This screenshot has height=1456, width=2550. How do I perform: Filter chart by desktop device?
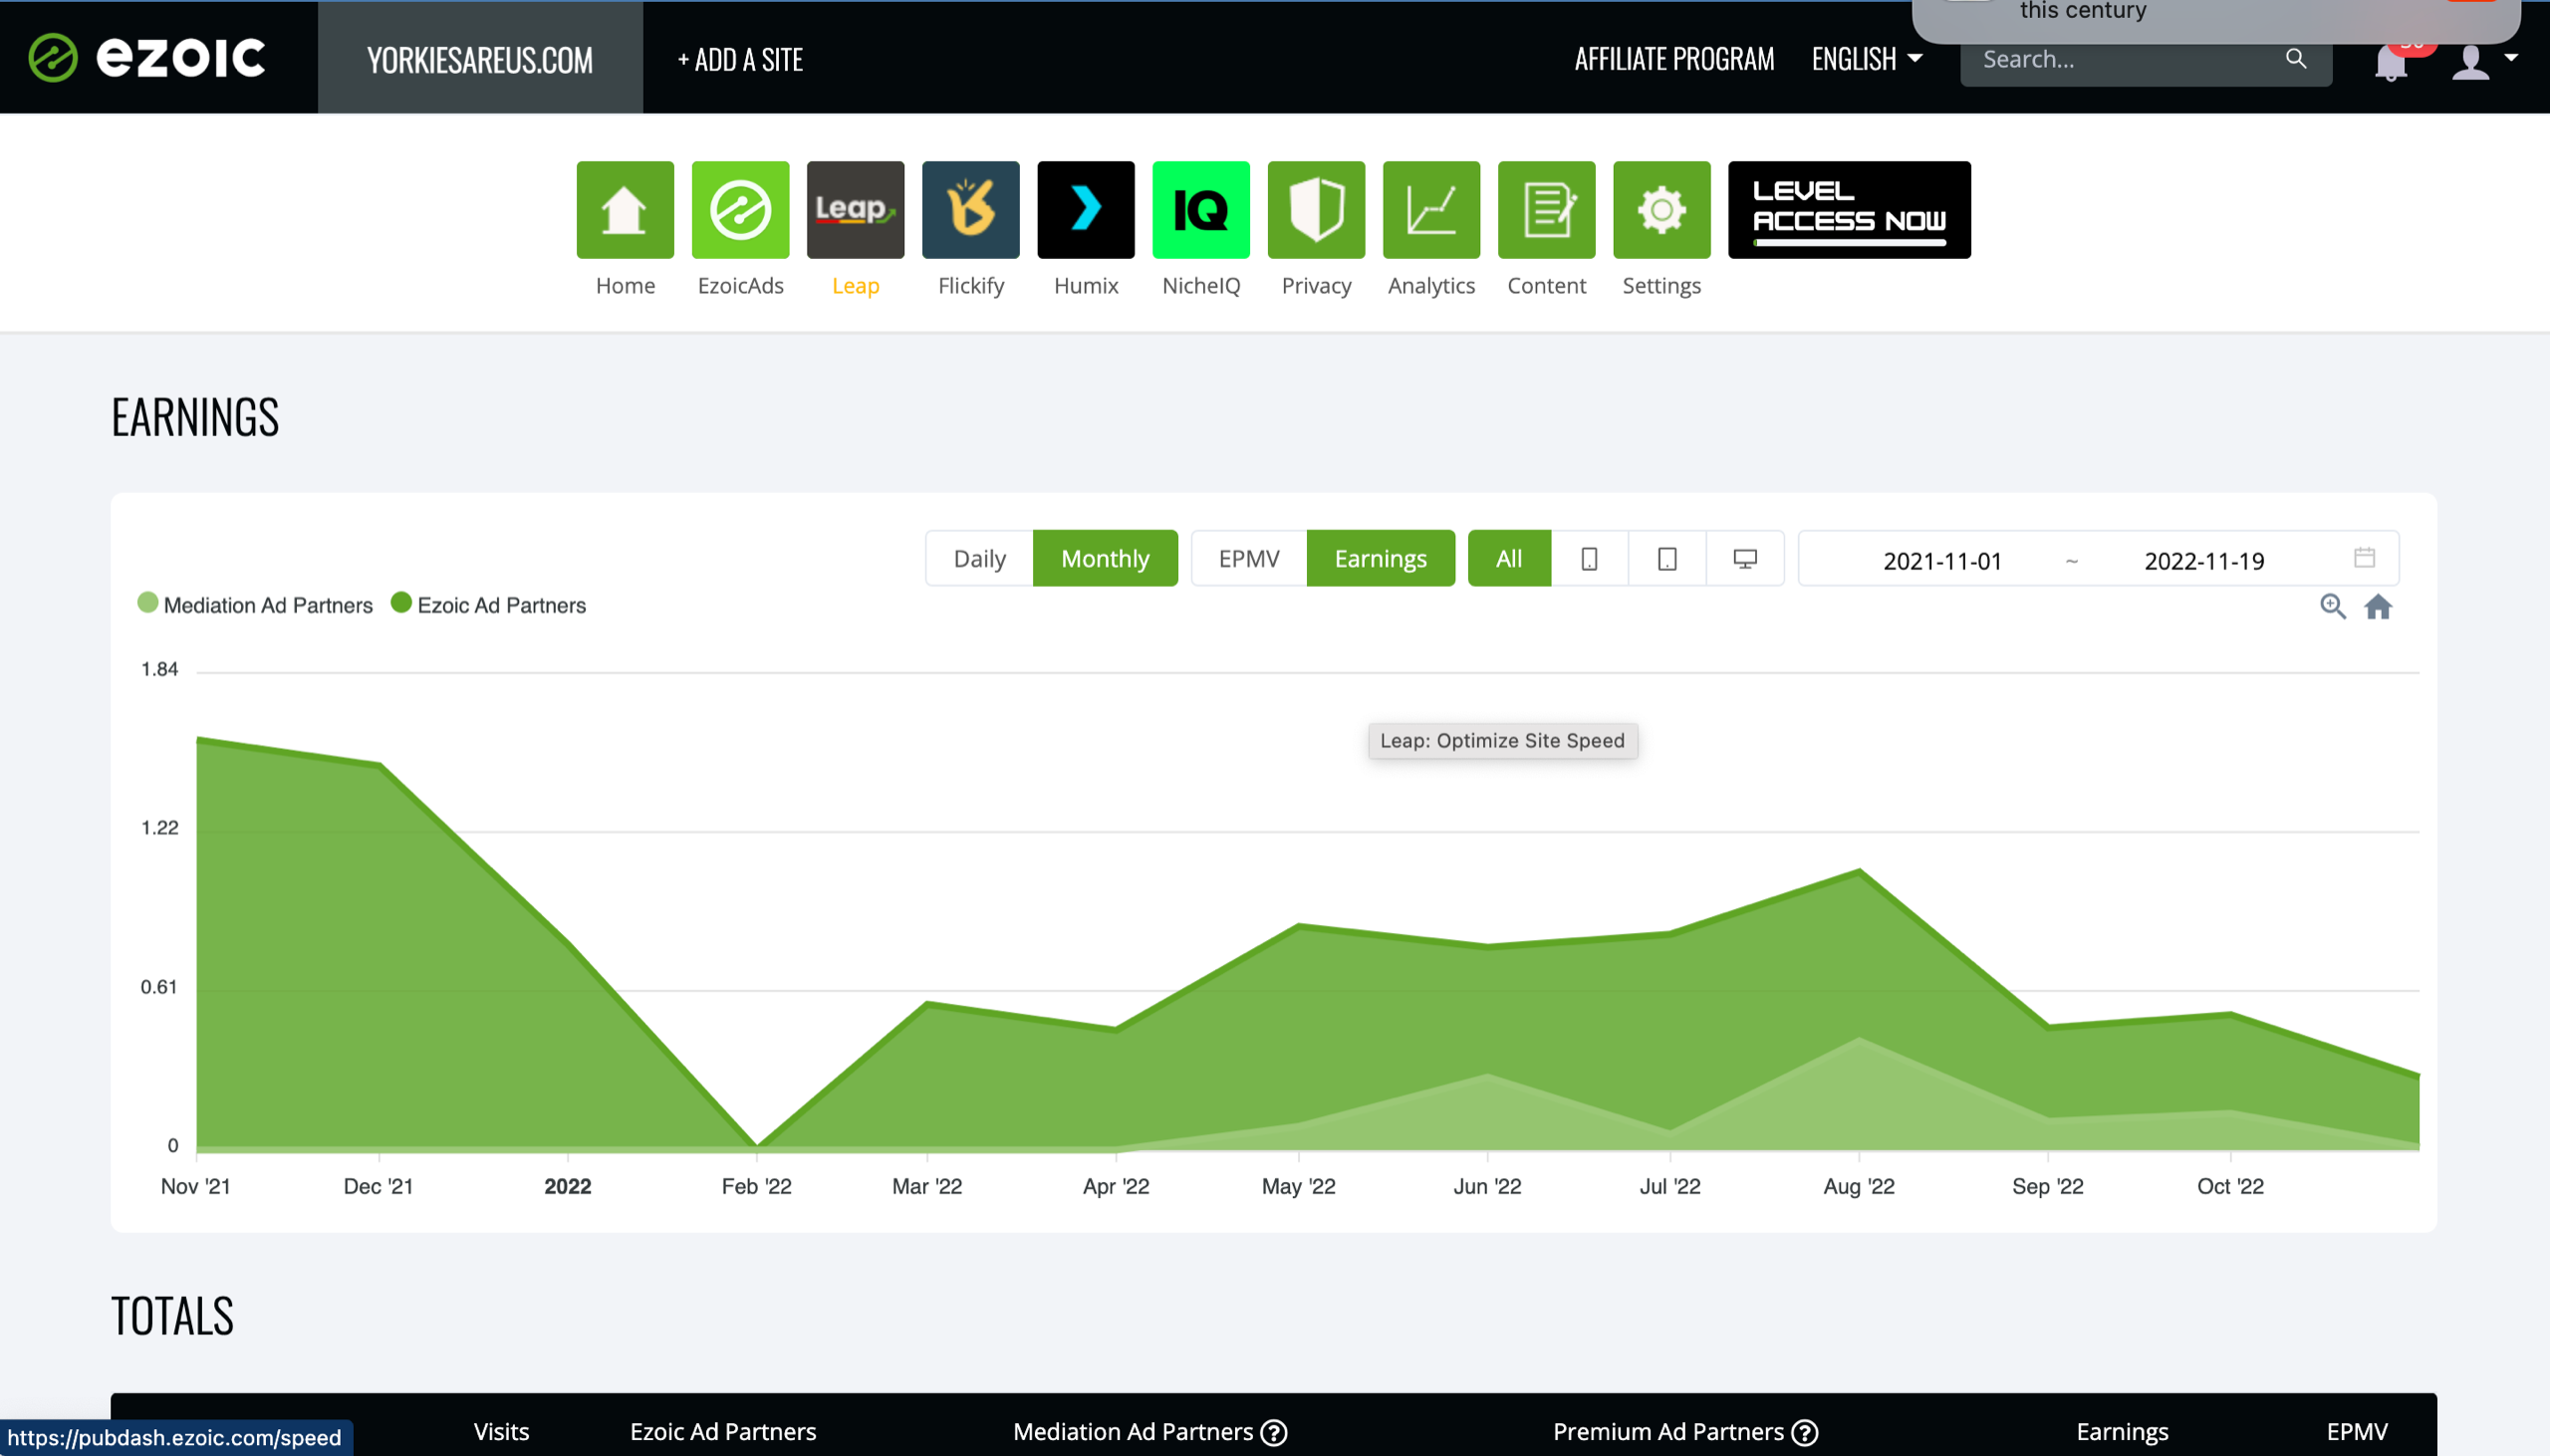tap(1745, 558)
